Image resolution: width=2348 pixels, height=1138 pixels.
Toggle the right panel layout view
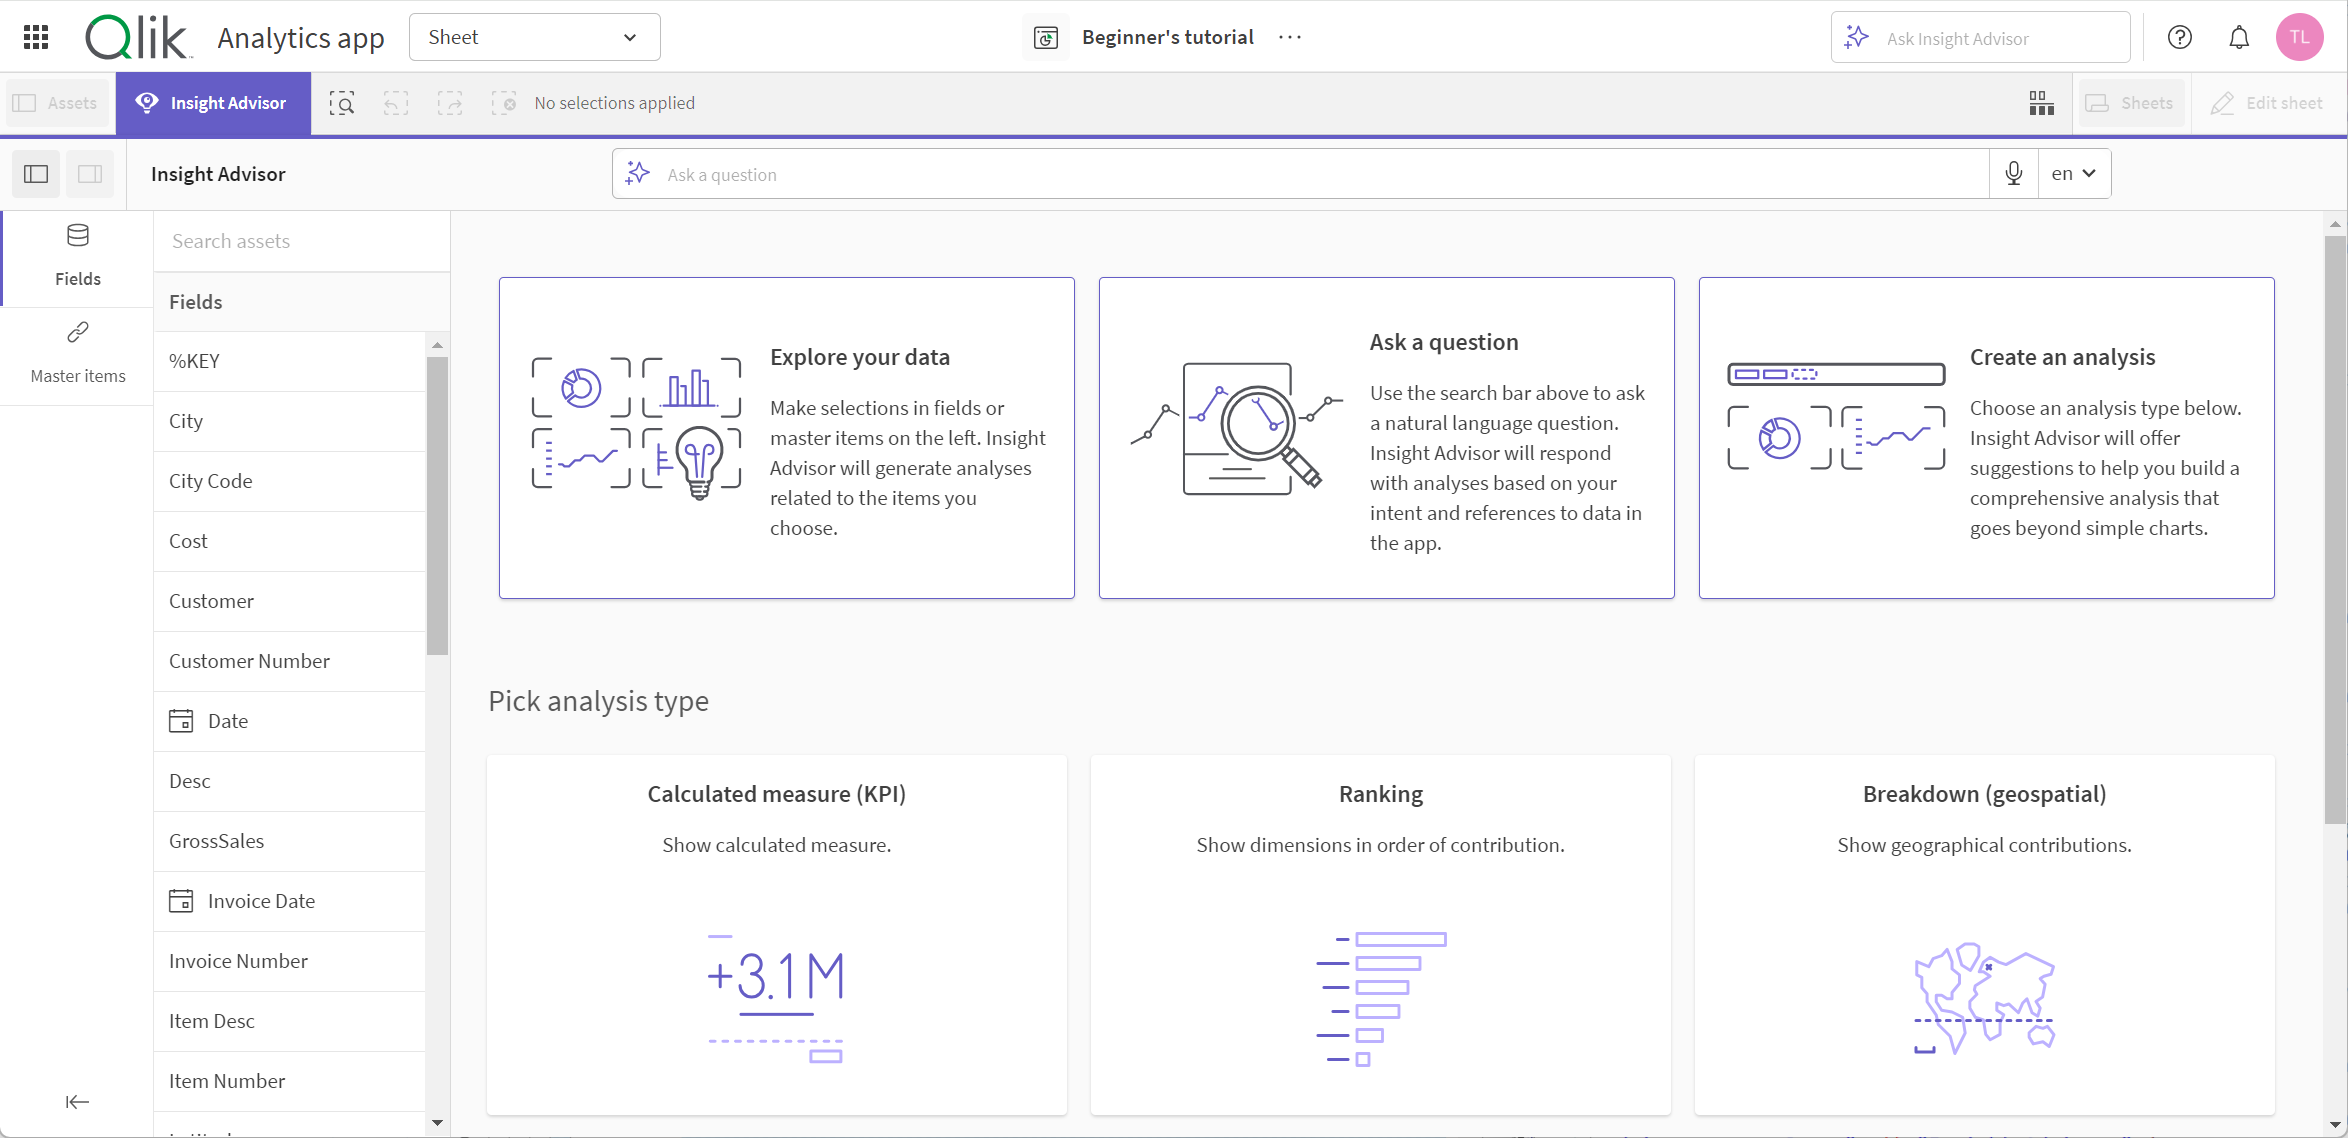click(90, 174)
